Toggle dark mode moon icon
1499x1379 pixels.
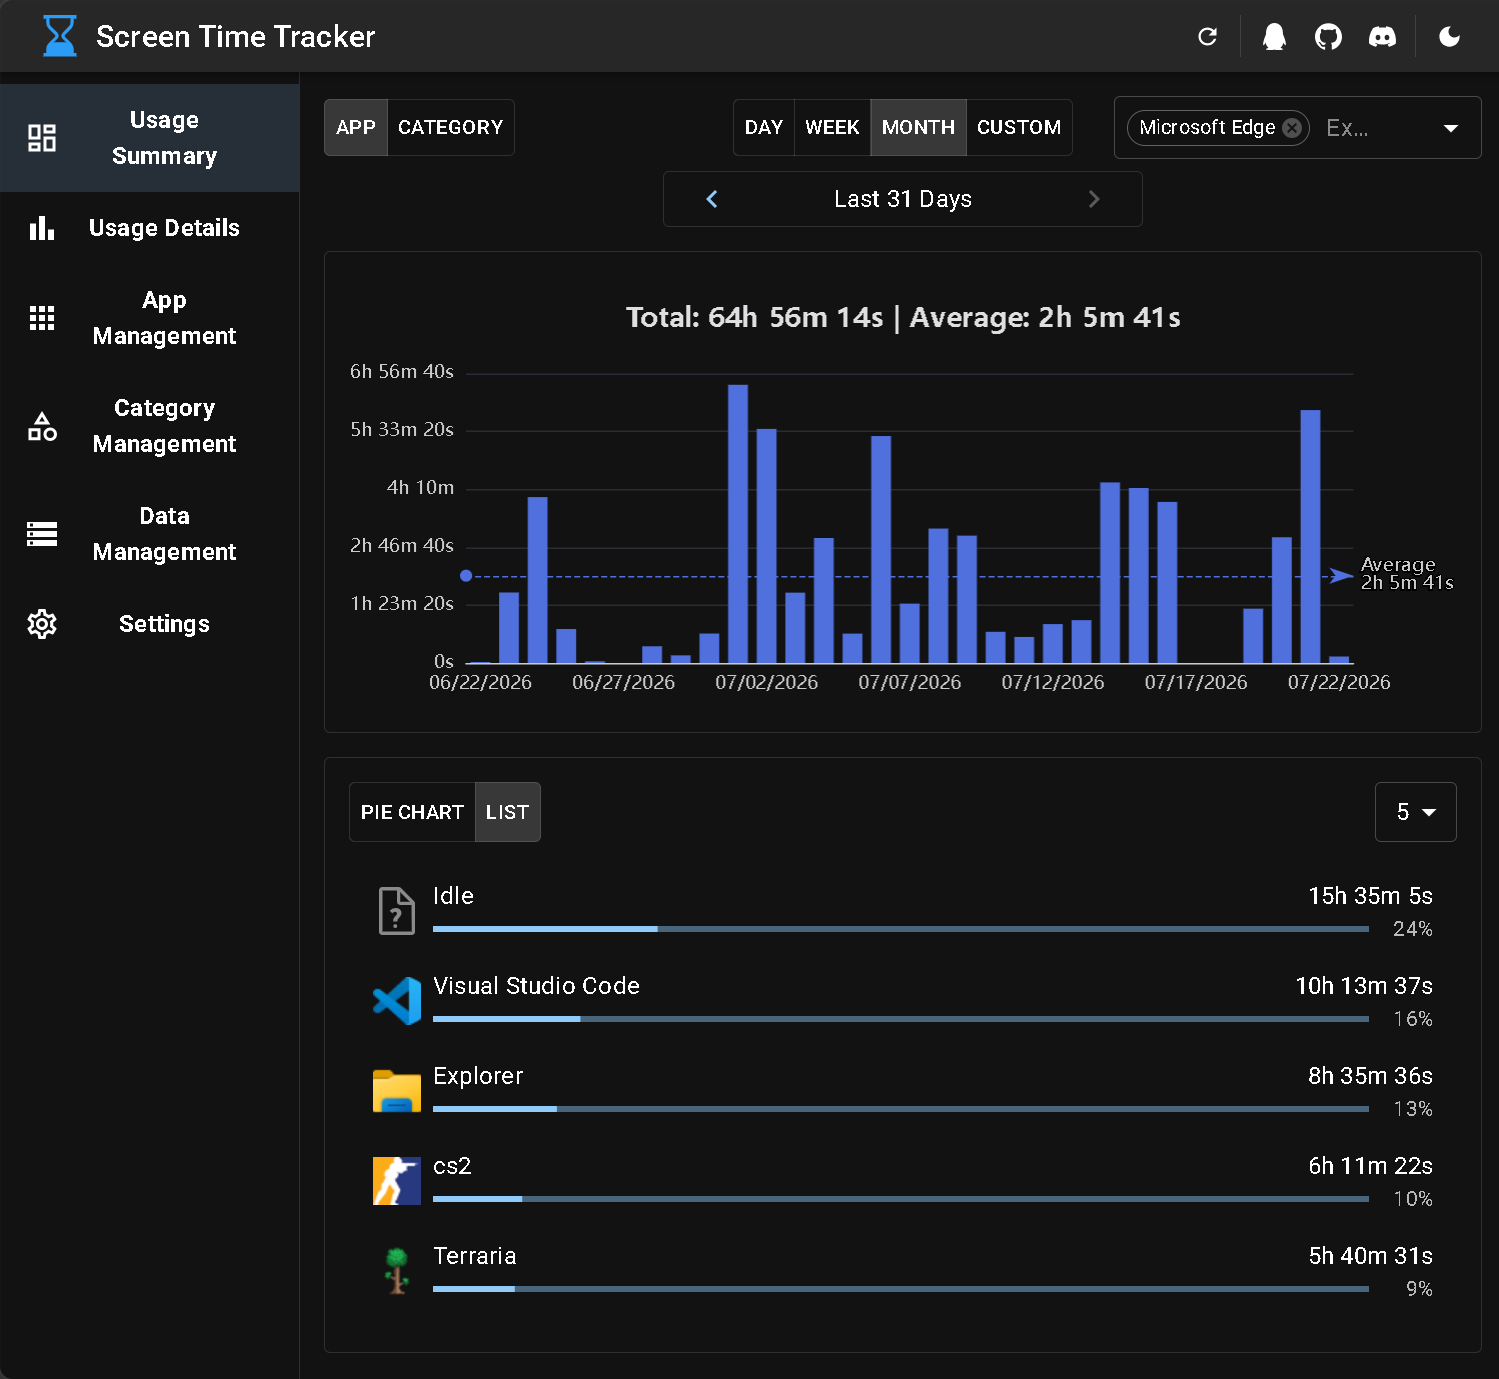click(x=1449, y=37)
